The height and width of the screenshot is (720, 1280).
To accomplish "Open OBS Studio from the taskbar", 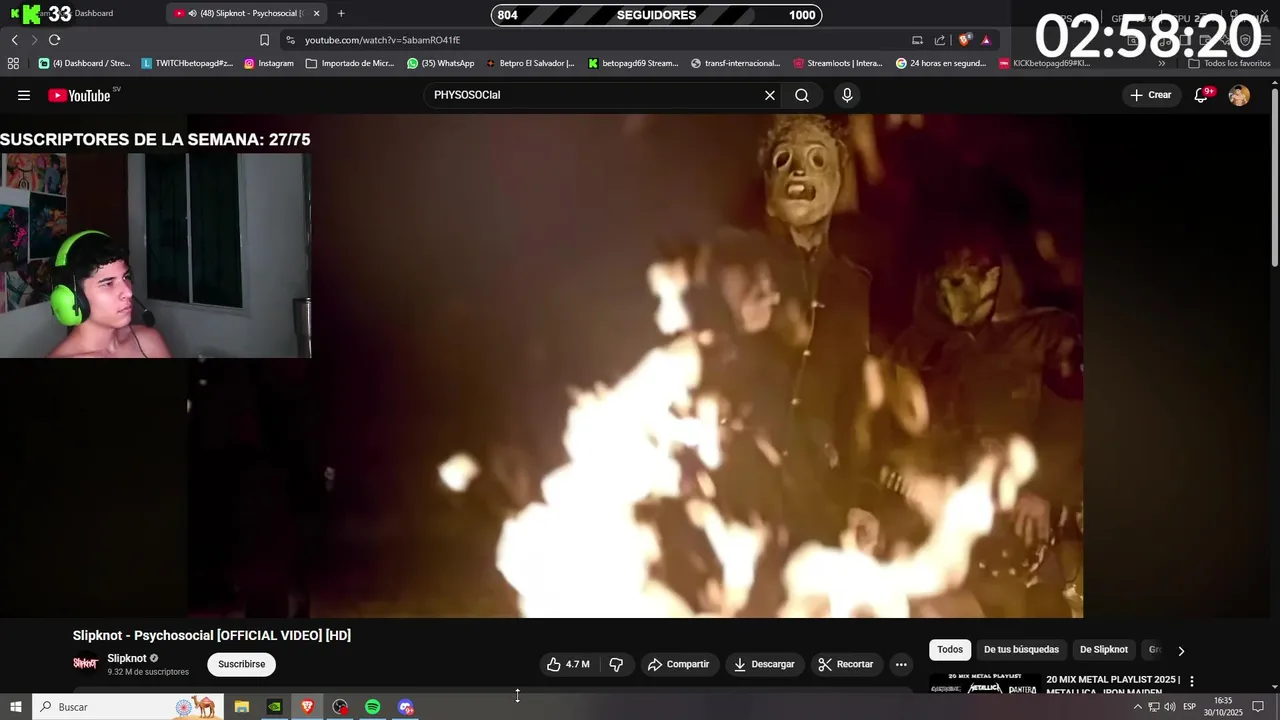I will [340, 707].
